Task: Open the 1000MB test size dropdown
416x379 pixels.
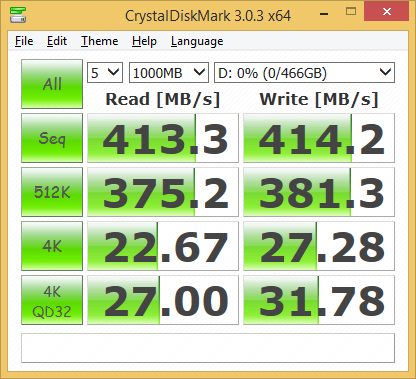Action: coord(169,72)
